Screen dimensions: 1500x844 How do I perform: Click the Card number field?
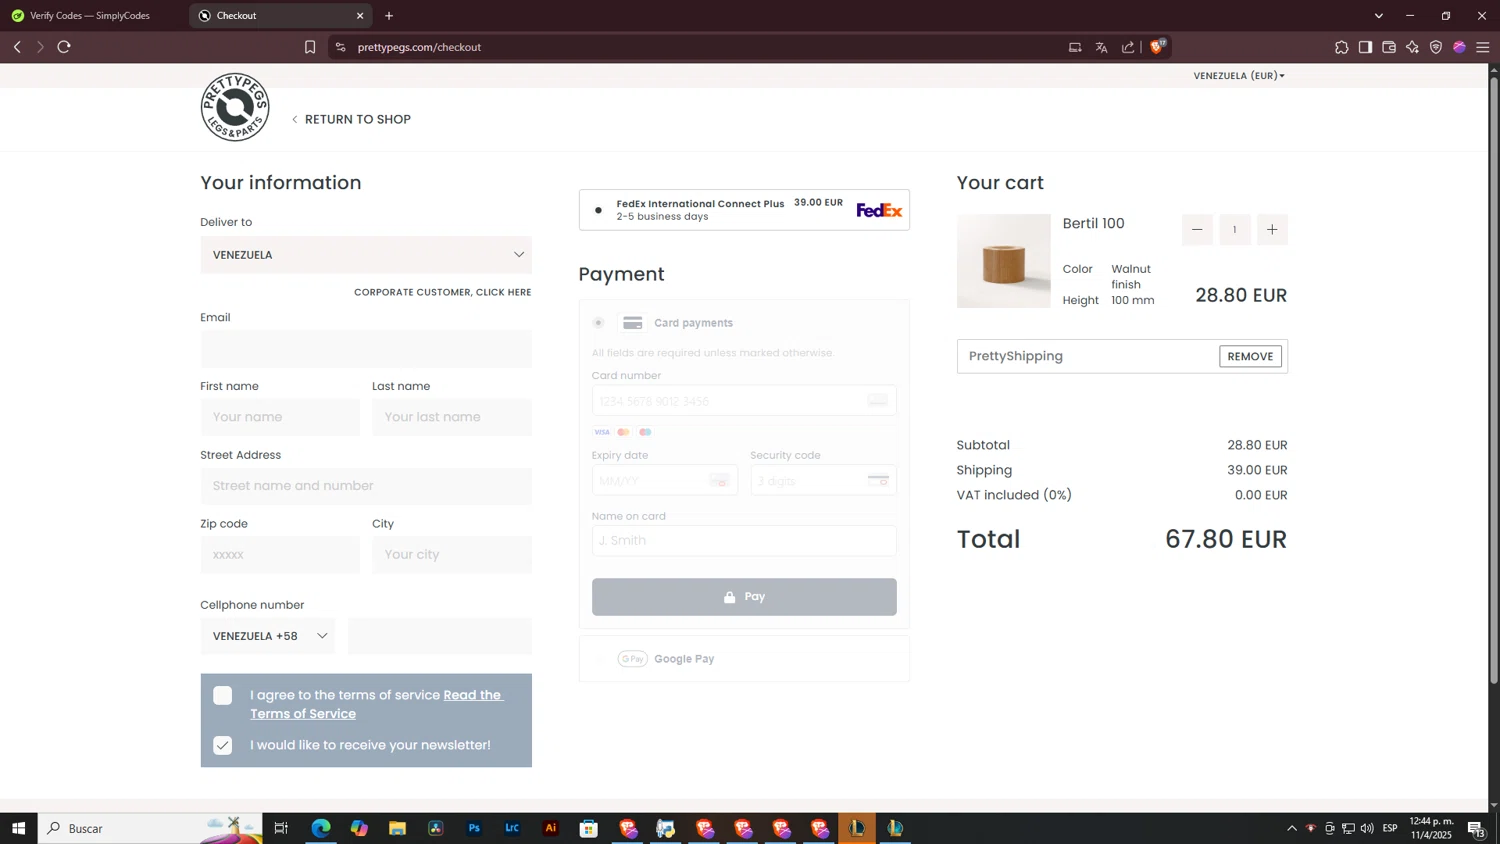click(744, 401)
